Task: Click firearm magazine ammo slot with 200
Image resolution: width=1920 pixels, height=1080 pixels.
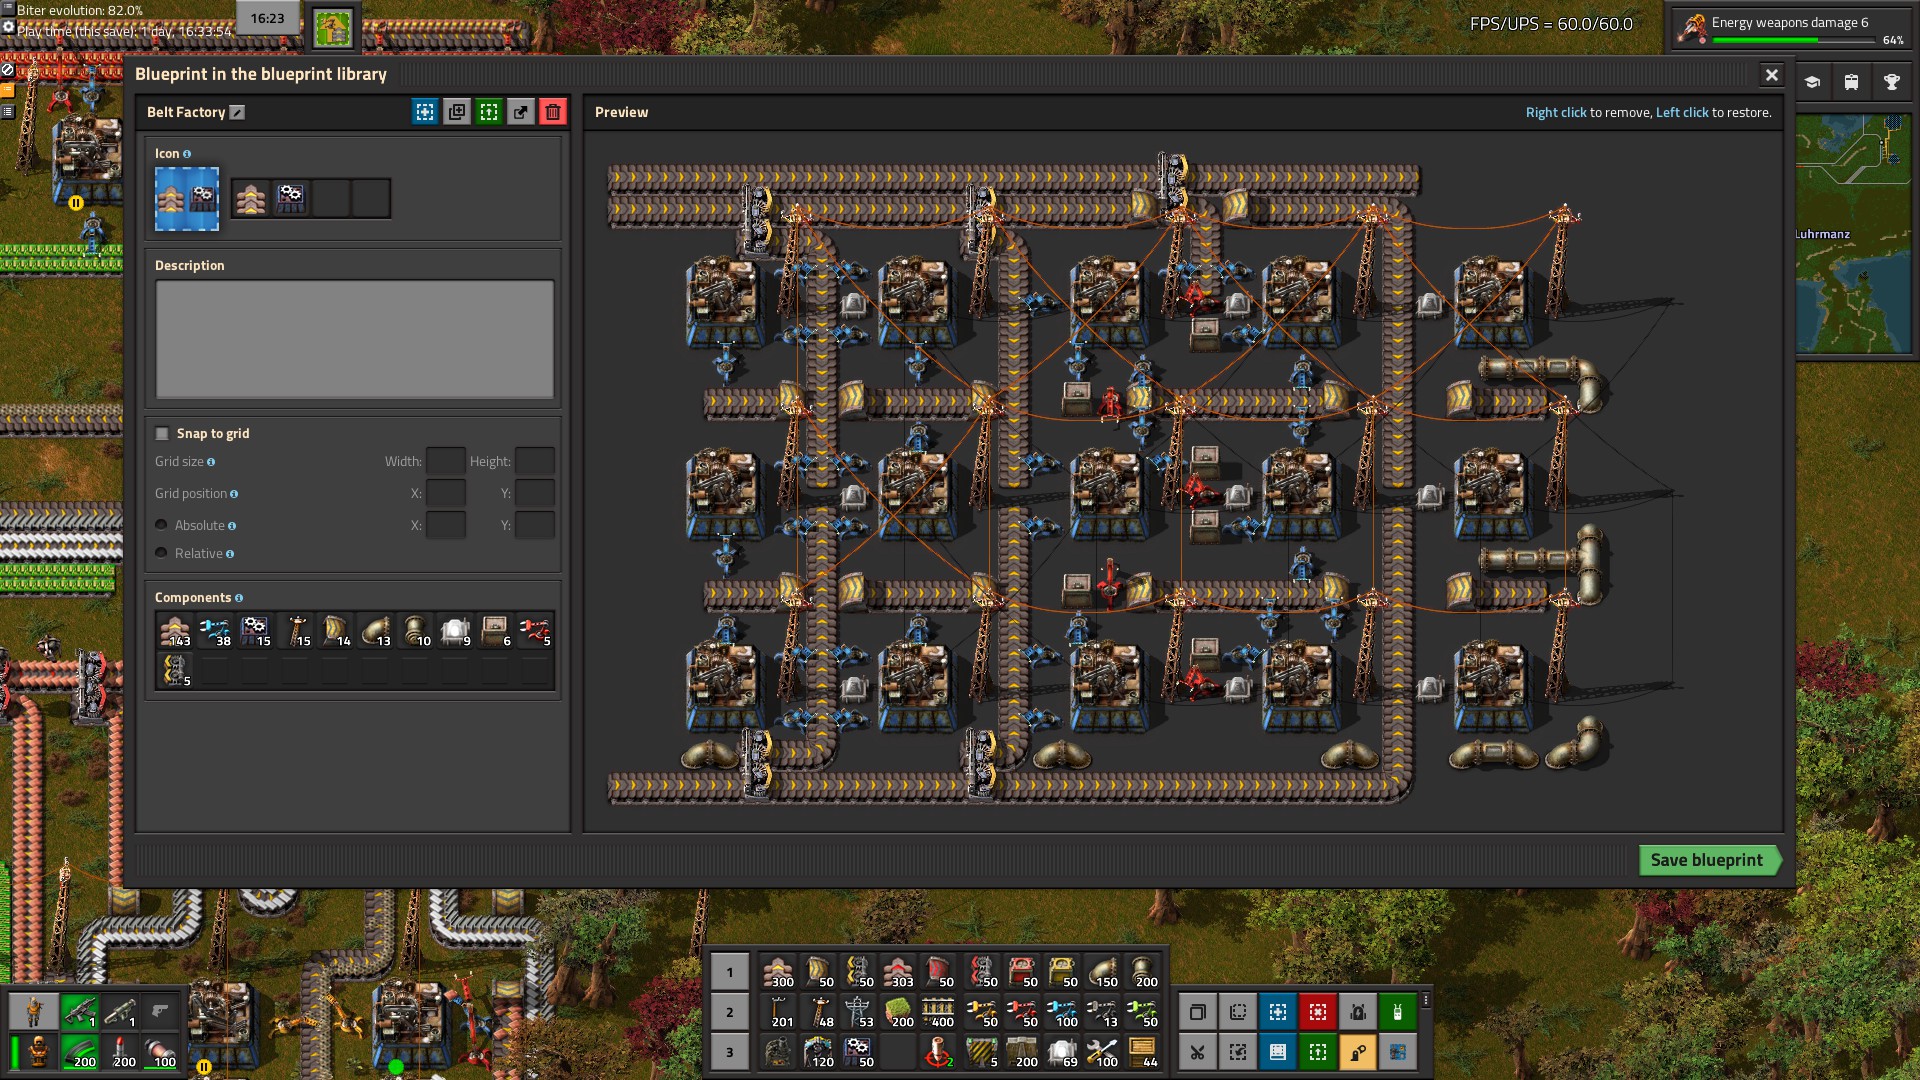Action: tap(79, 1052)
